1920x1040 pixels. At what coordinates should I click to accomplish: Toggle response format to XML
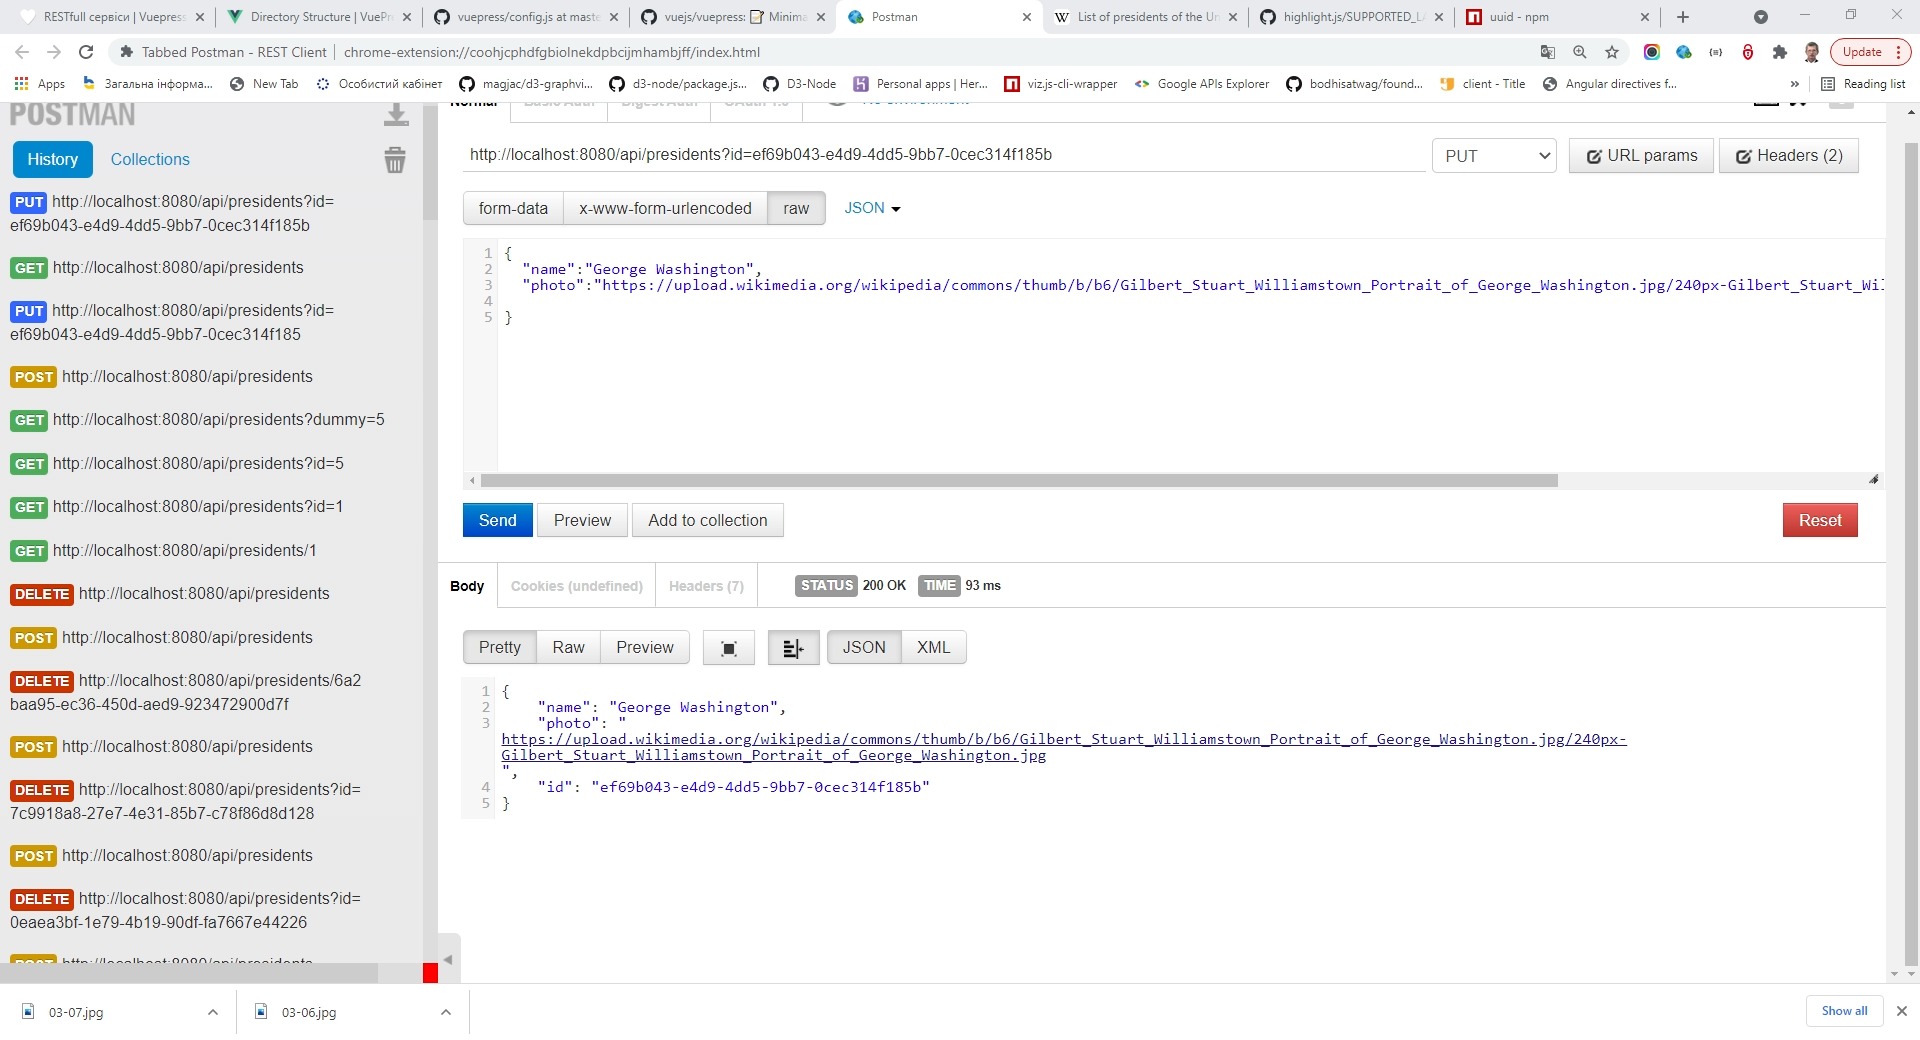[x=933, y=647]
